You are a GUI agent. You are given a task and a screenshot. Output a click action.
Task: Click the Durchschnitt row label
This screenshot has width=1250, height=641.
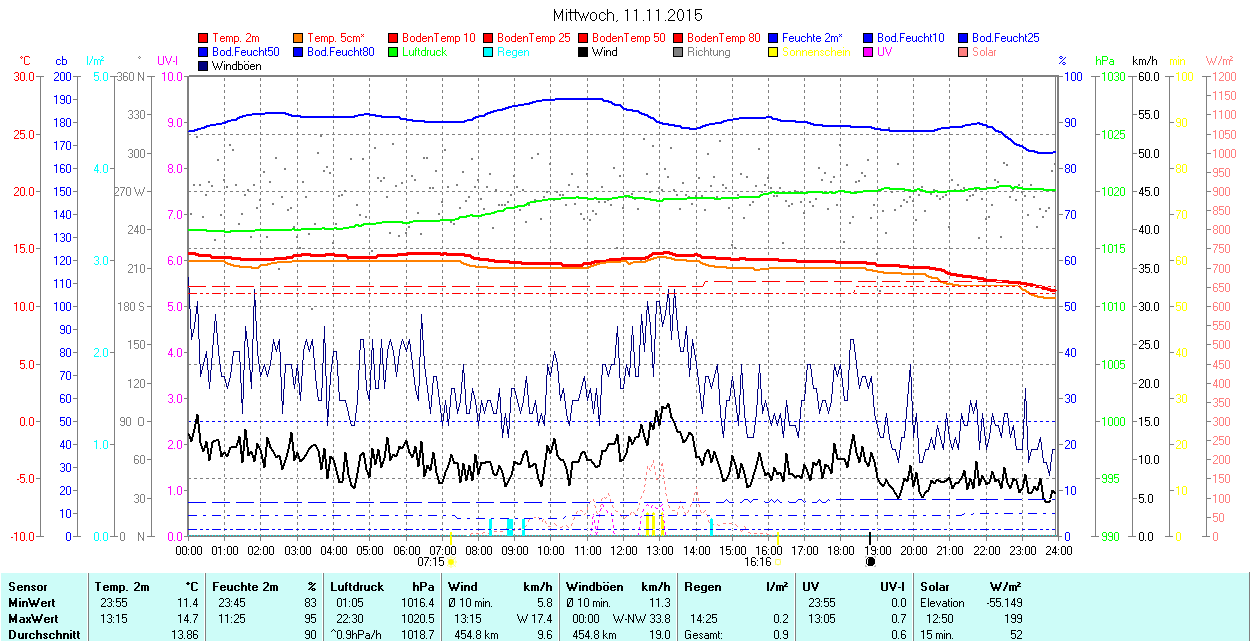[x=38, y=634]
